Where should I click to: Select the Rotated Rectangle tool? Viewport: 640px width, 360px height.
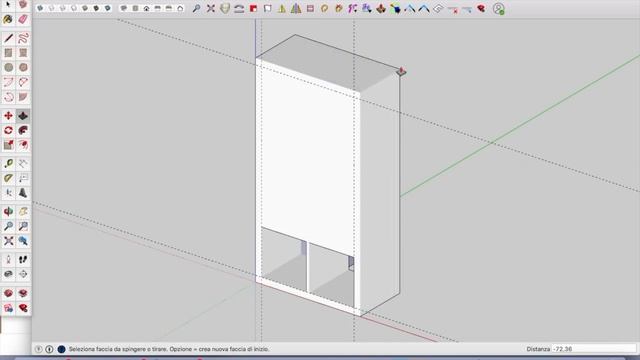pyautogui.click(x=23, y=53)
